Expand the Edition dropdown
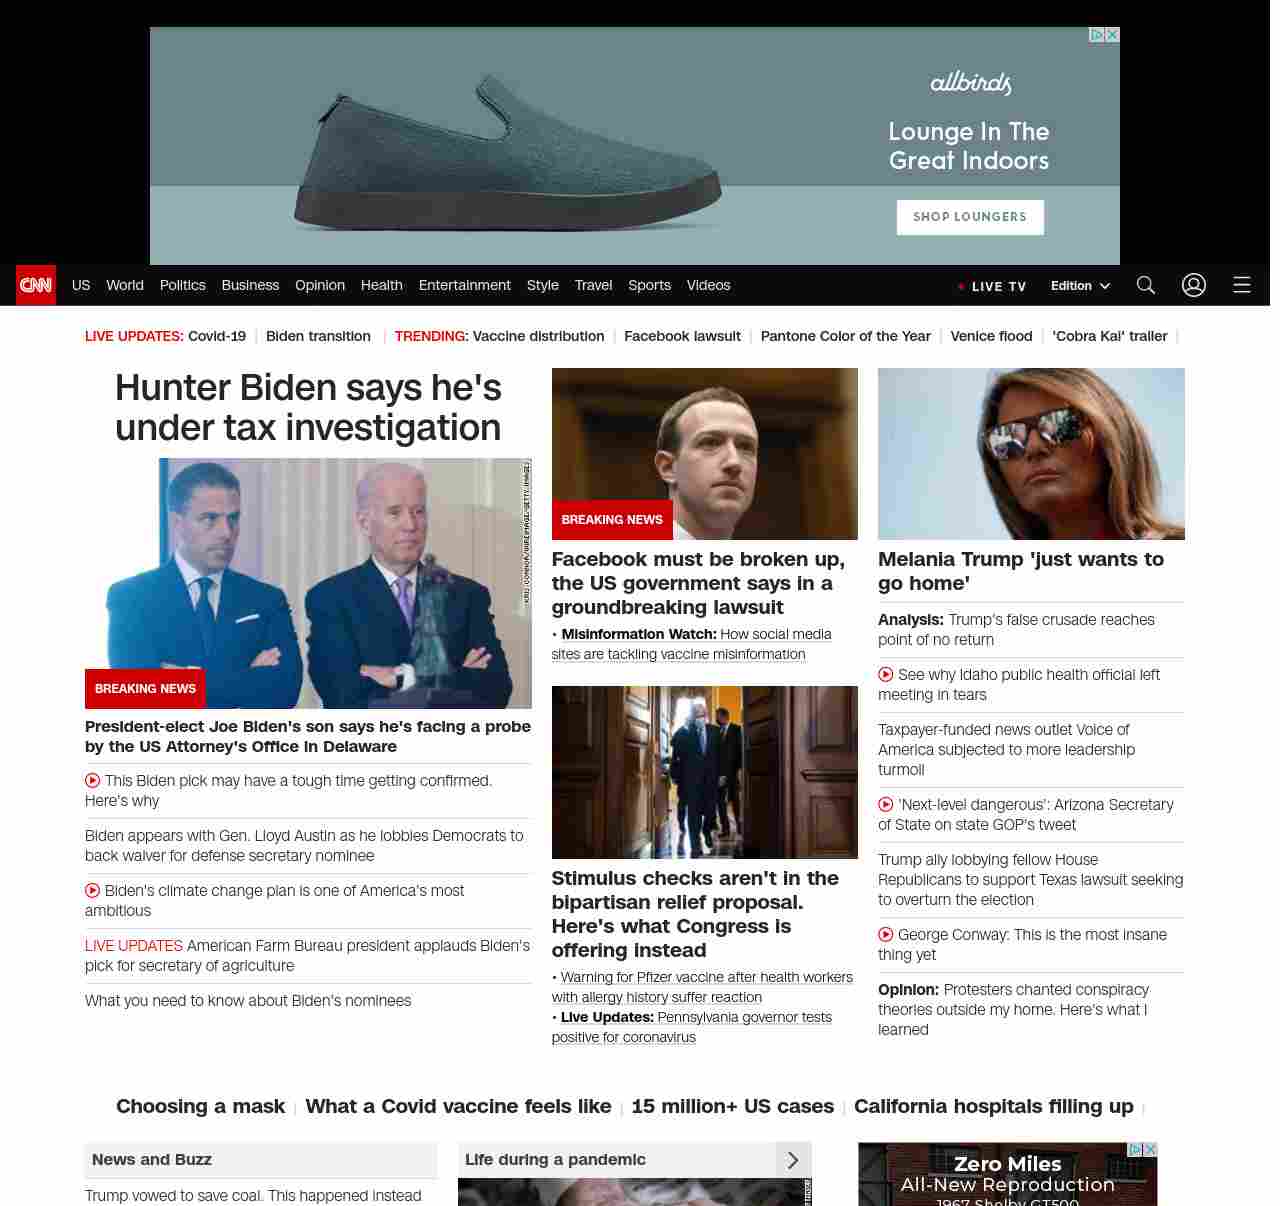This screenshot has width=1280, height=1206. (x=1080, y=286)
